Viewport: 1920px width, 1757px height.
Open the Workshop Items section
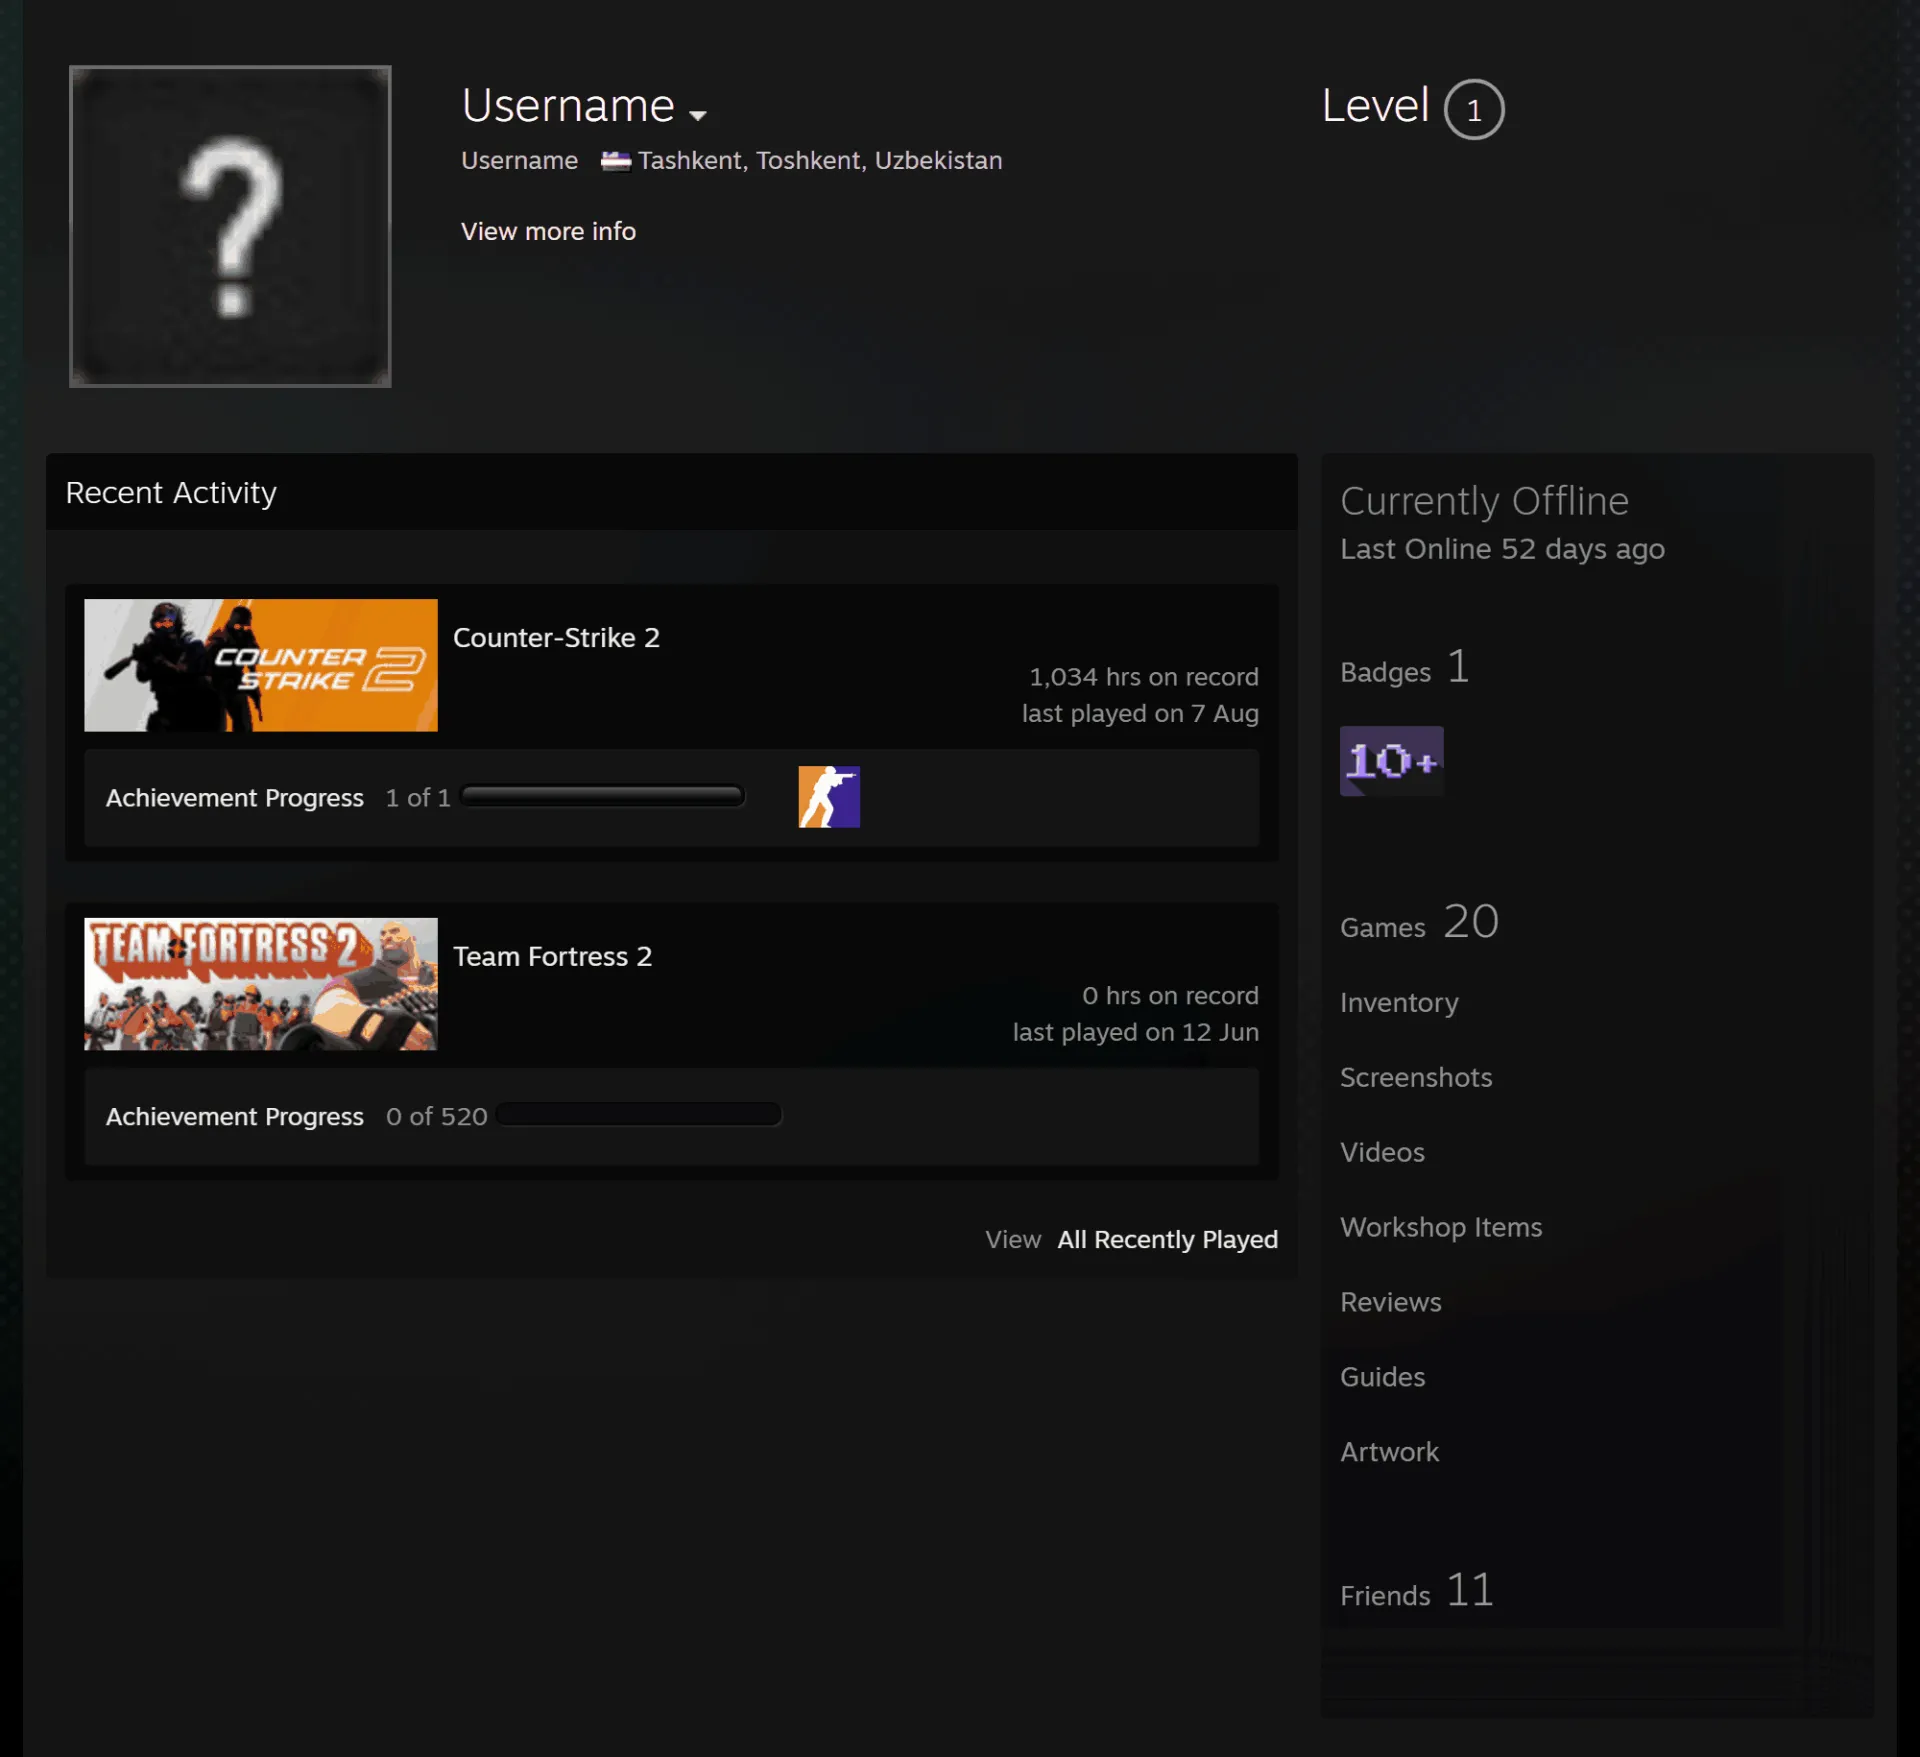click(x=1441, y=1227)
